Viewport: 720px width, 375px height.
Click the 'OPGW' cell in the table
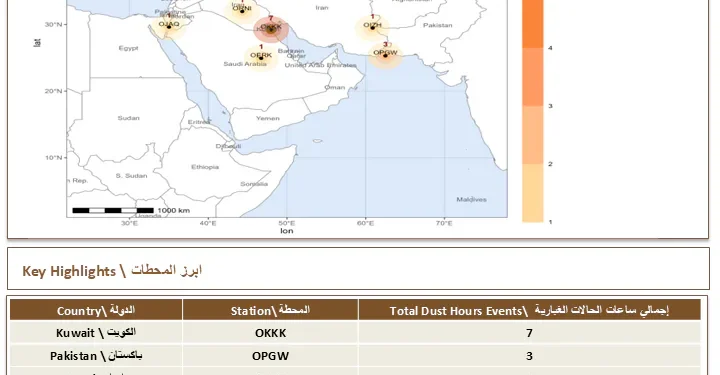[x=270, y=356]
